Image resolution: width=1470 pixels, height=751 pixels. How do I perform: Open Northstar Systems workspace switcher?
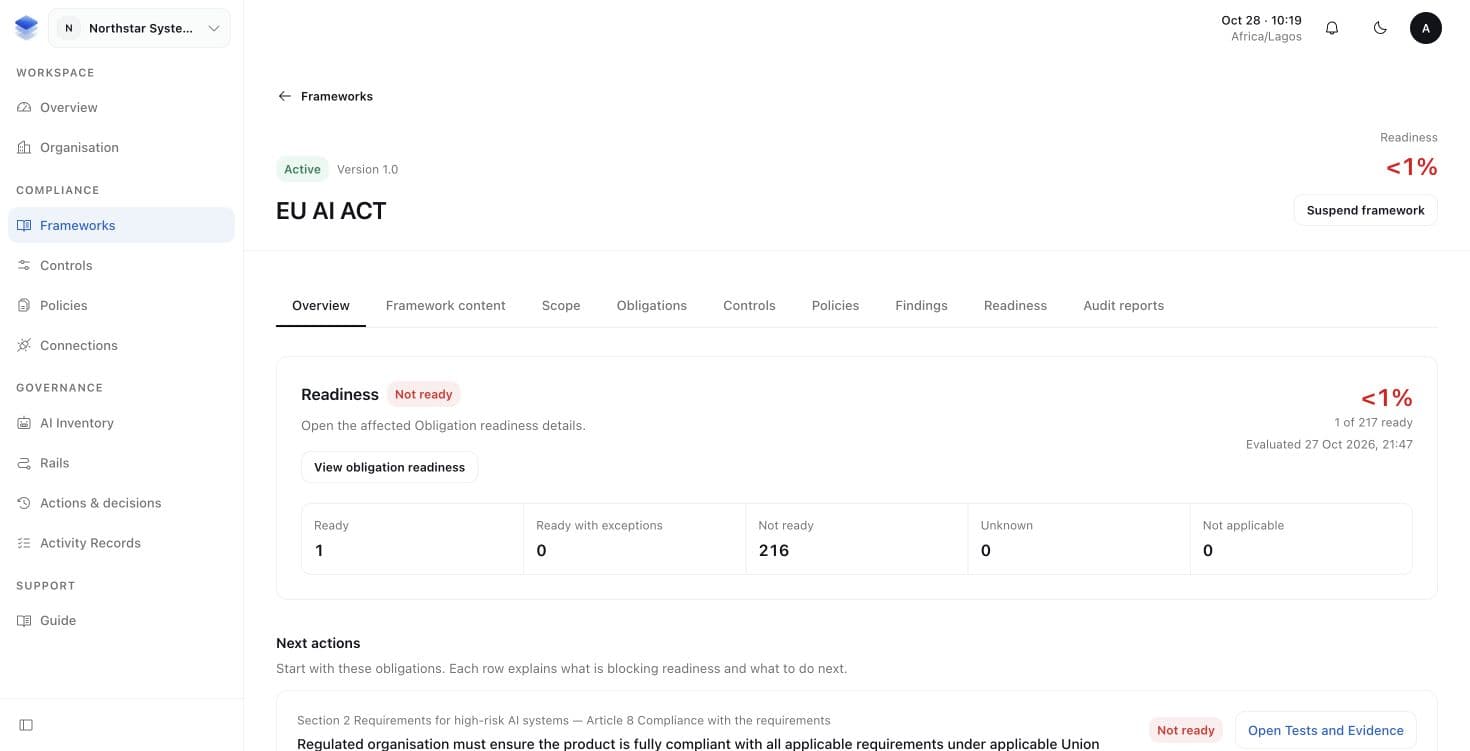click(139, 28)
